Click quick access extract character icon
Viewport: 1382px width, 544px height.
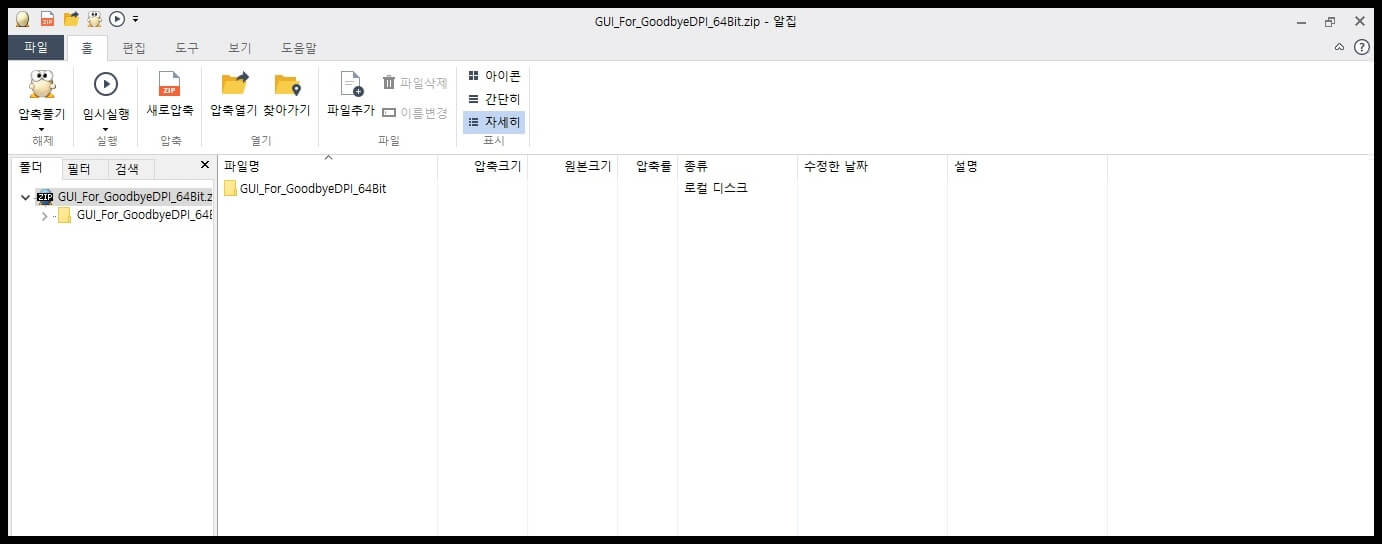click(x=95, y=19)
